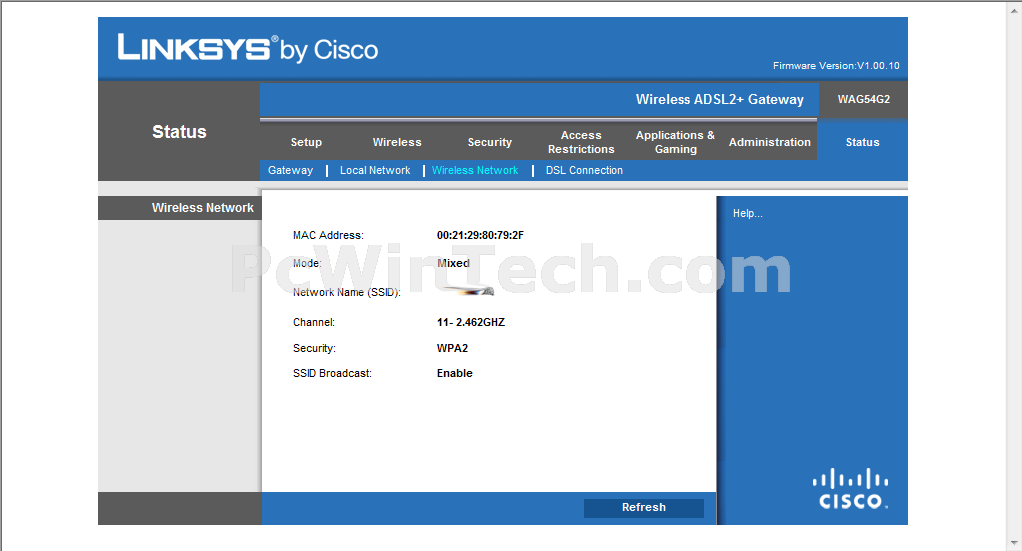Image resolution: width=1022 pixels, height=551 pixels.
Task: Click the Wireless ADSL2+ Gateway title
Action: click(x=720, y=99)
